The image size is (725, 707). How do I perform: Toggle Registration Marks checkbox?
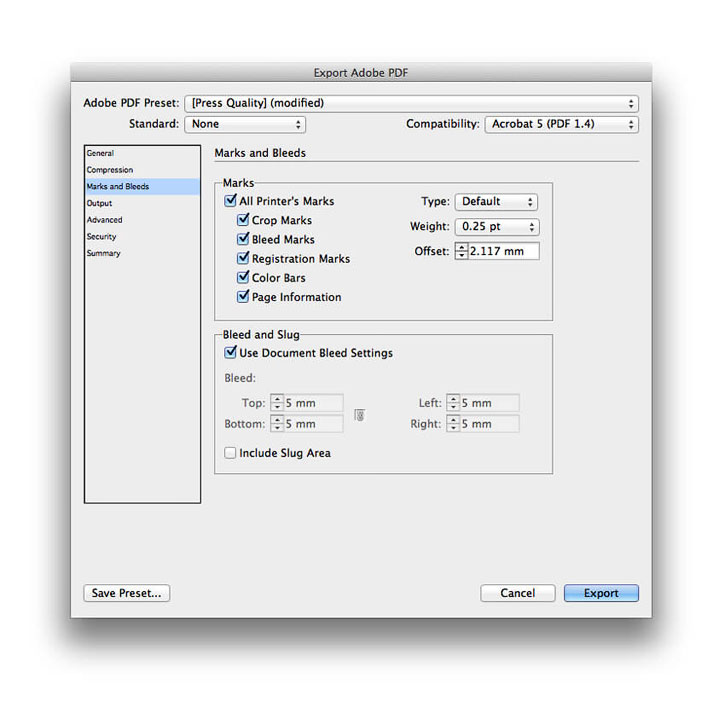pos(243,258)
